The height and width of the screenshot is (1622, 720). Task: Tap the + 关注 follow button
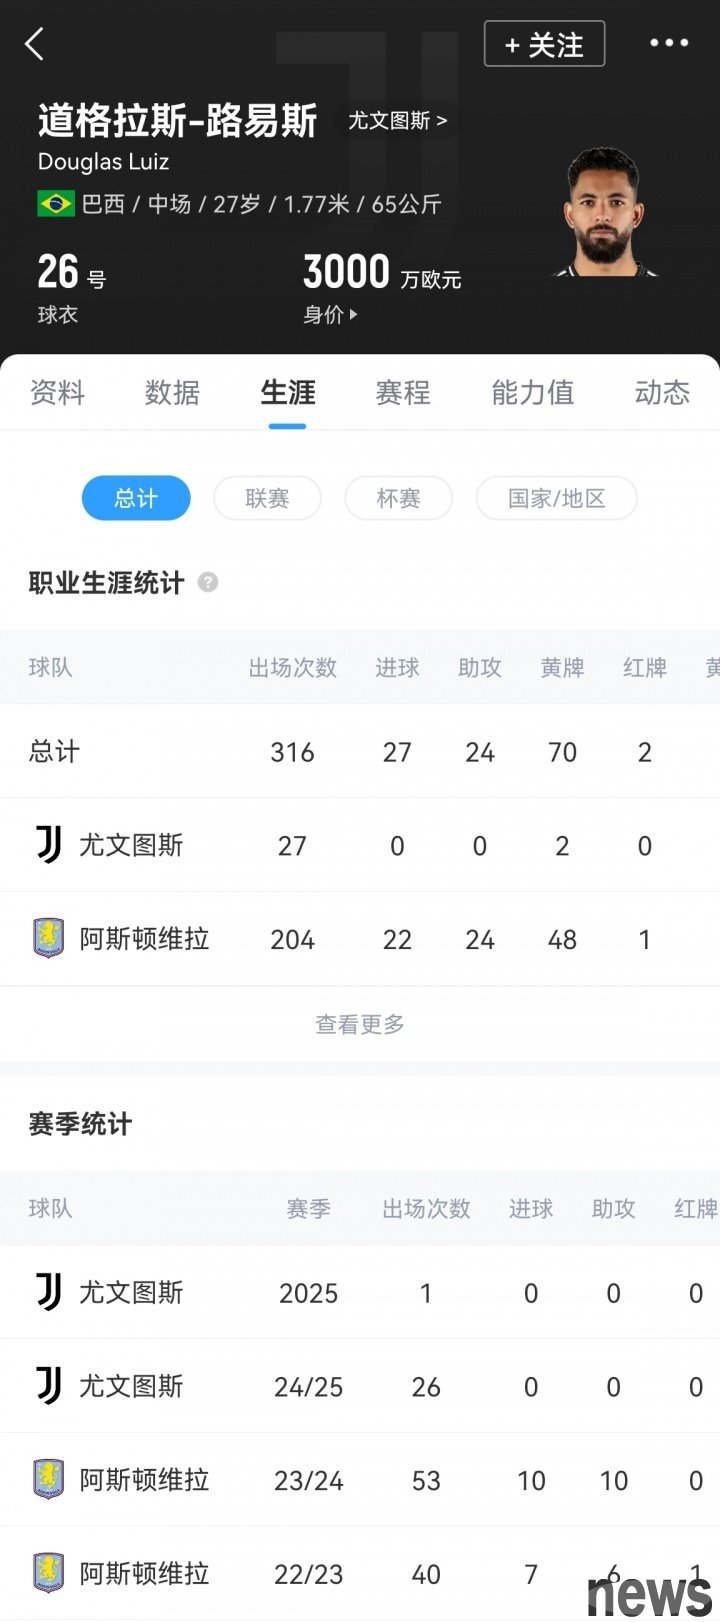pyautogui.click(x=545, y=44)
